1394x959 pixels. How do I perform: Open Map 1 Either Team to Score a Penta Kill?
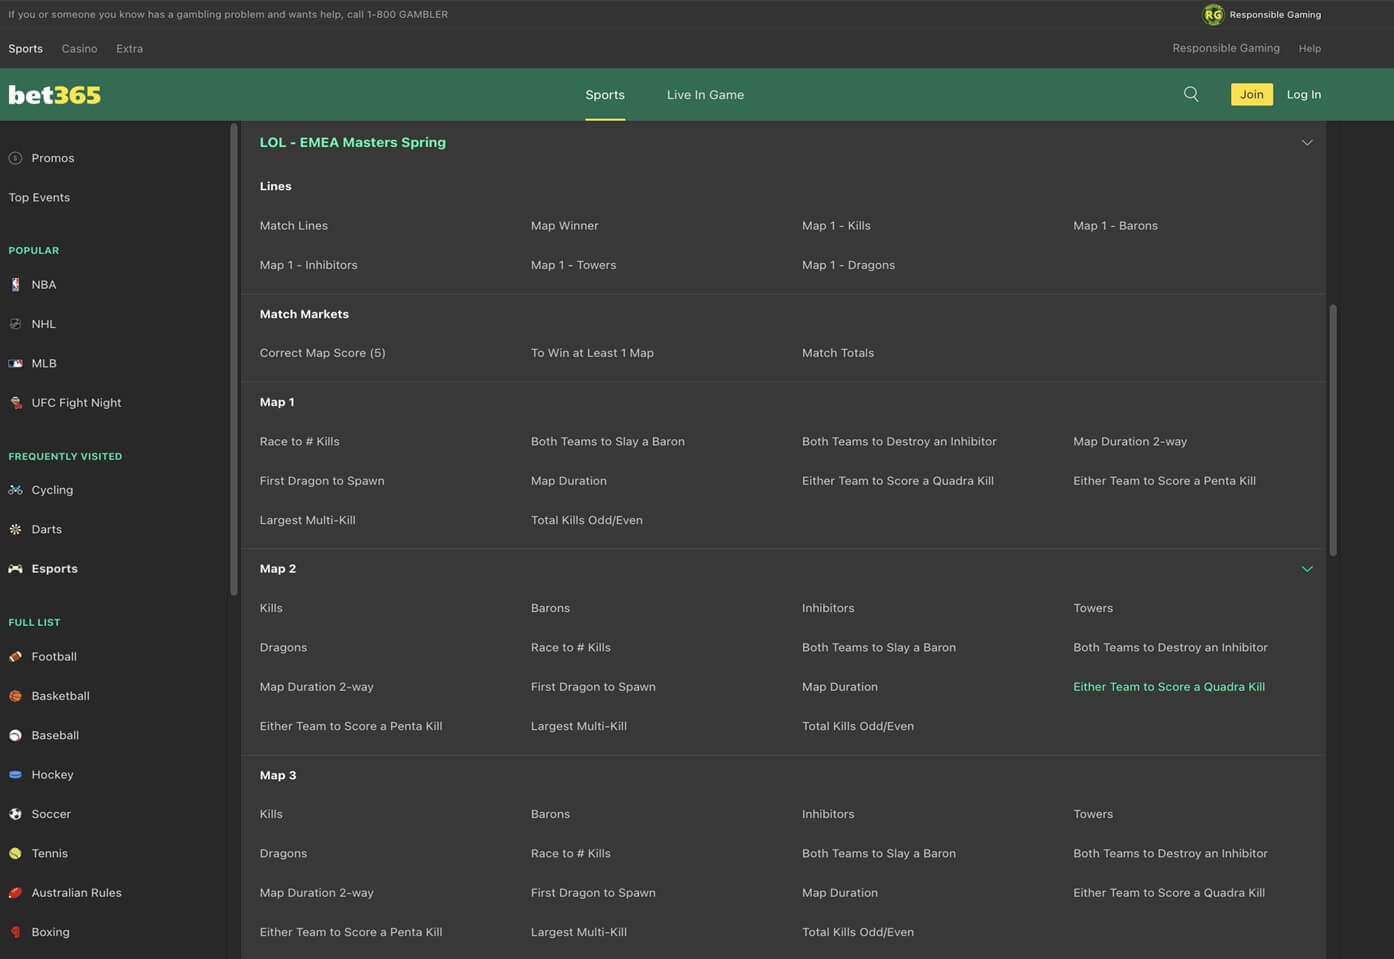[1165, 481]
